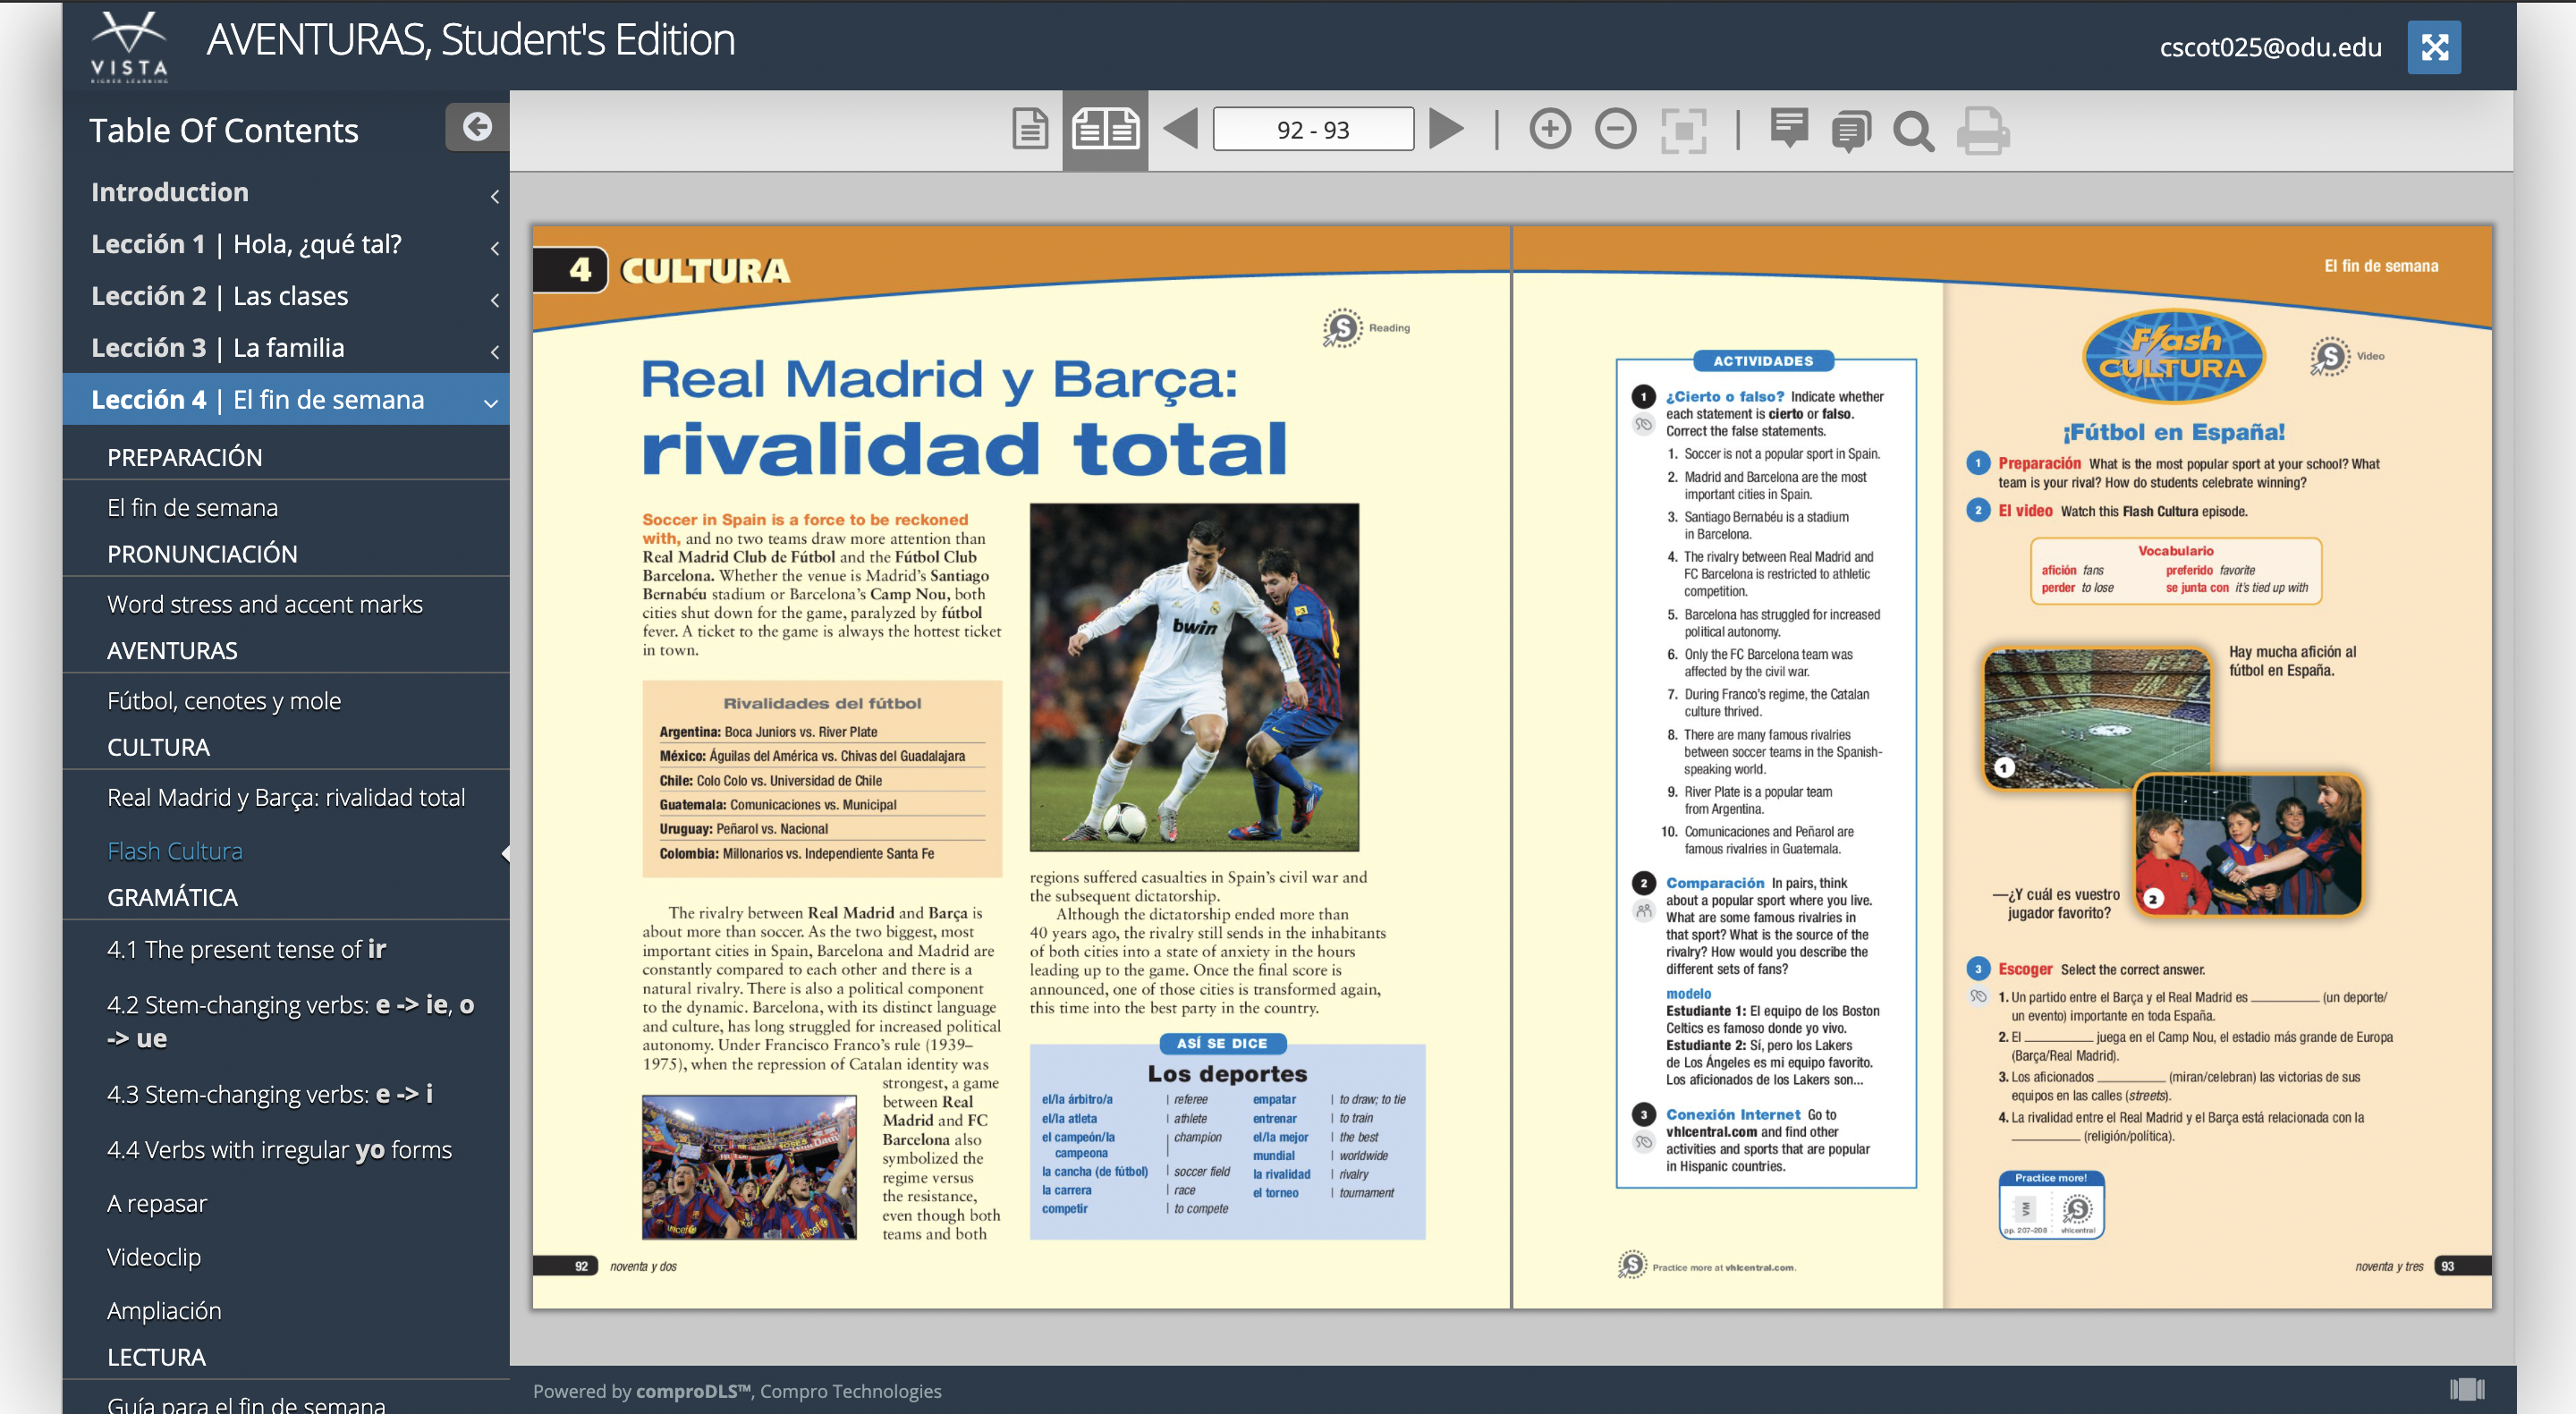Open Real Madrid y Barça: rivalidad total
Screen dimensions: 2576x1414
[286, 797]
